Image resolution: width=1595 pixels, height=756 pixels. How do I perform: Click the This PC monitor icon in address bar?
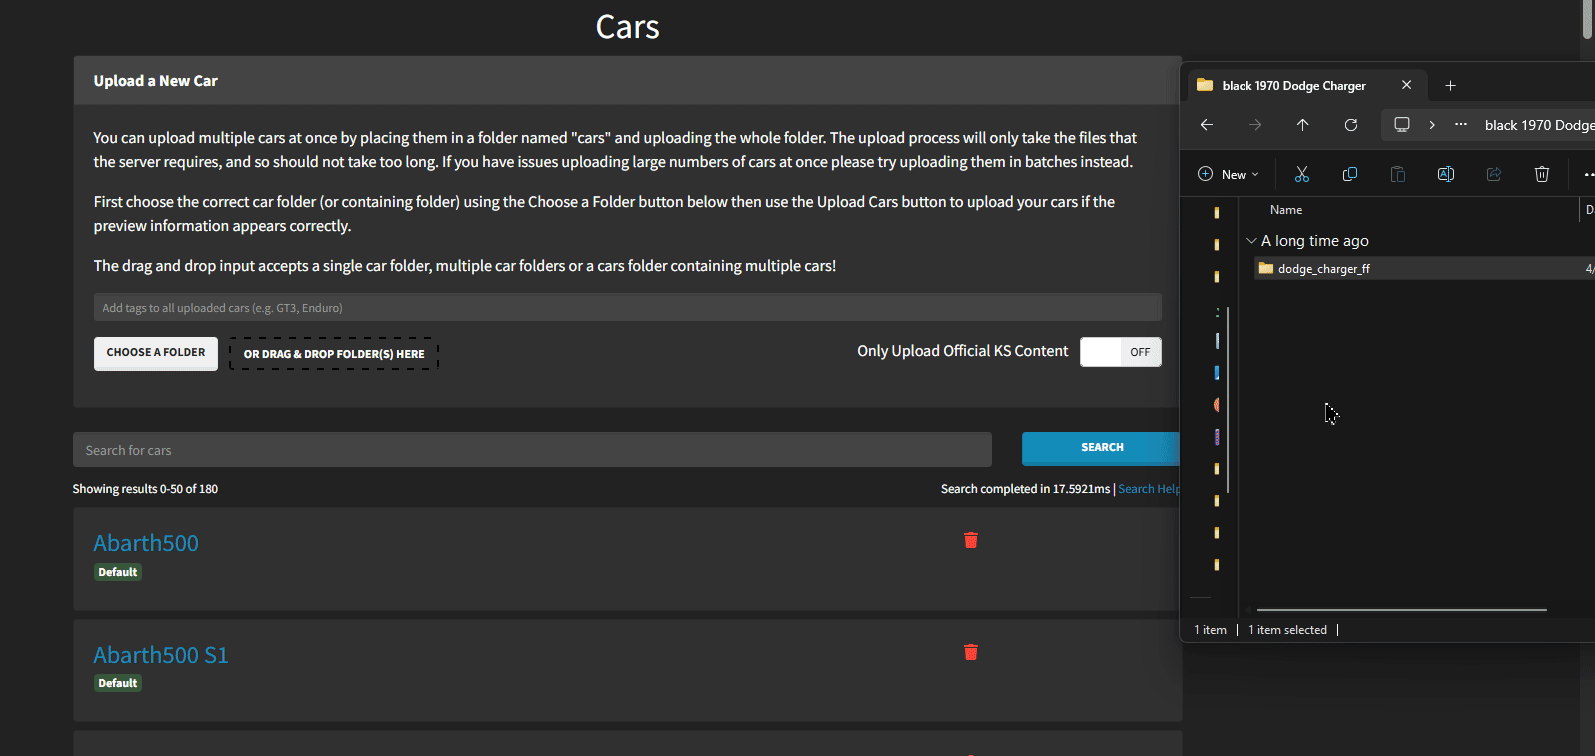click(1402, 125)
